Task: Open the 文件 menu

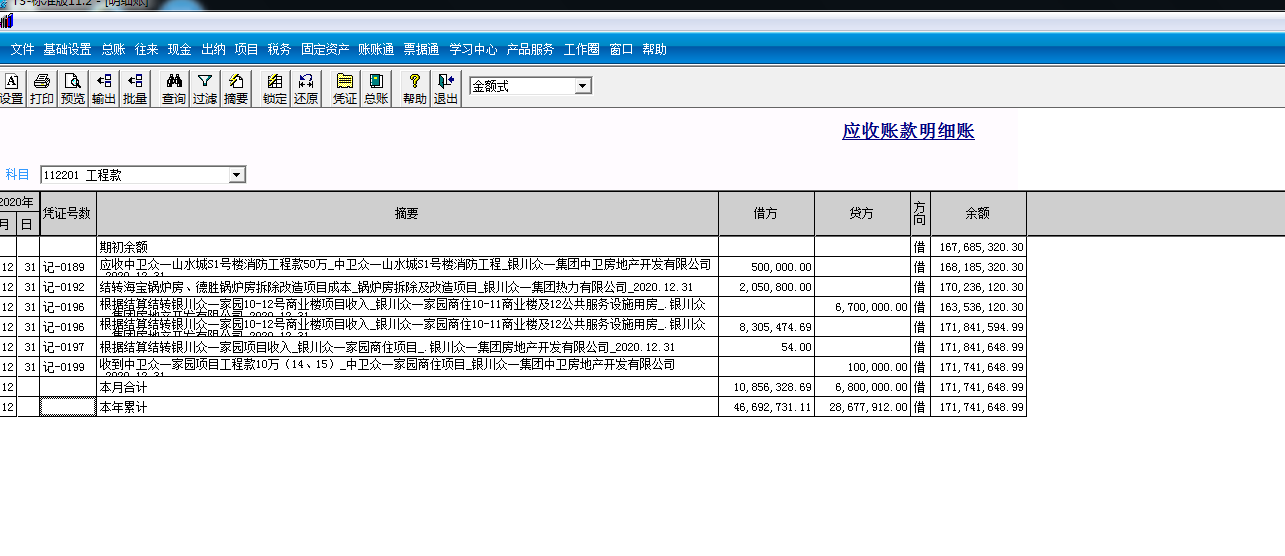Action: (22, 49)
